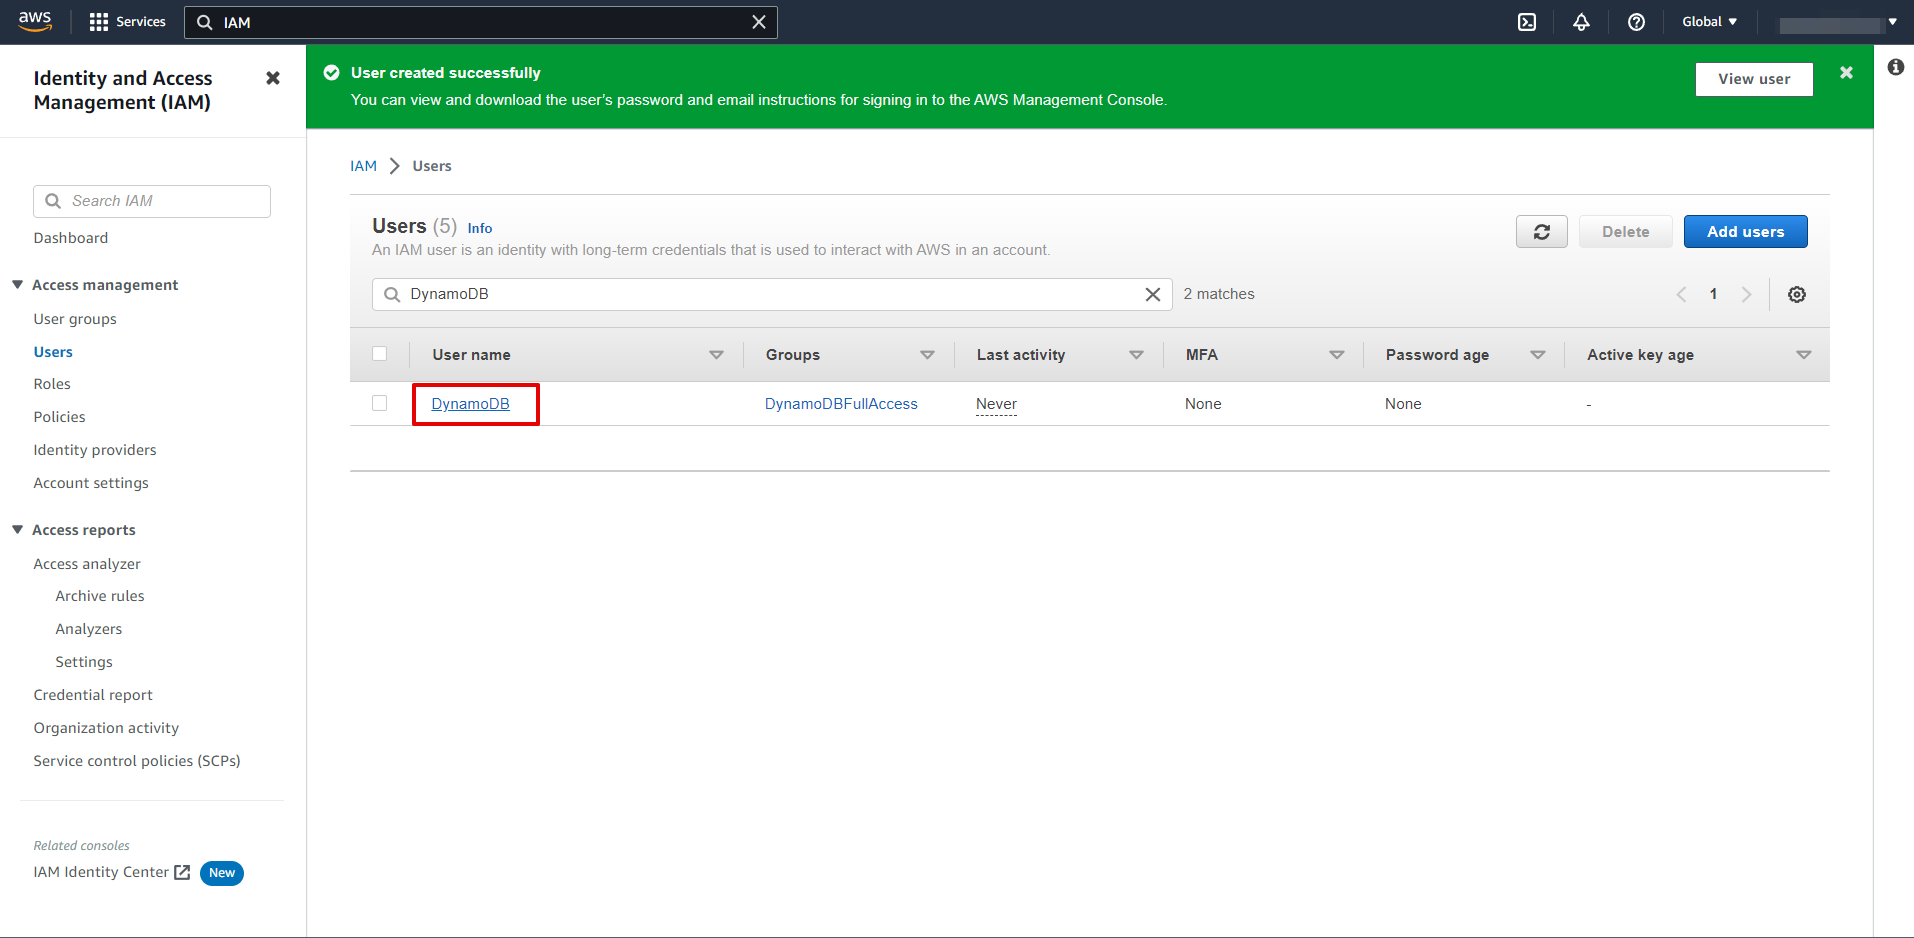Click the Never last activity value
The image size is (1914, 938).
(x=996, y=404)
